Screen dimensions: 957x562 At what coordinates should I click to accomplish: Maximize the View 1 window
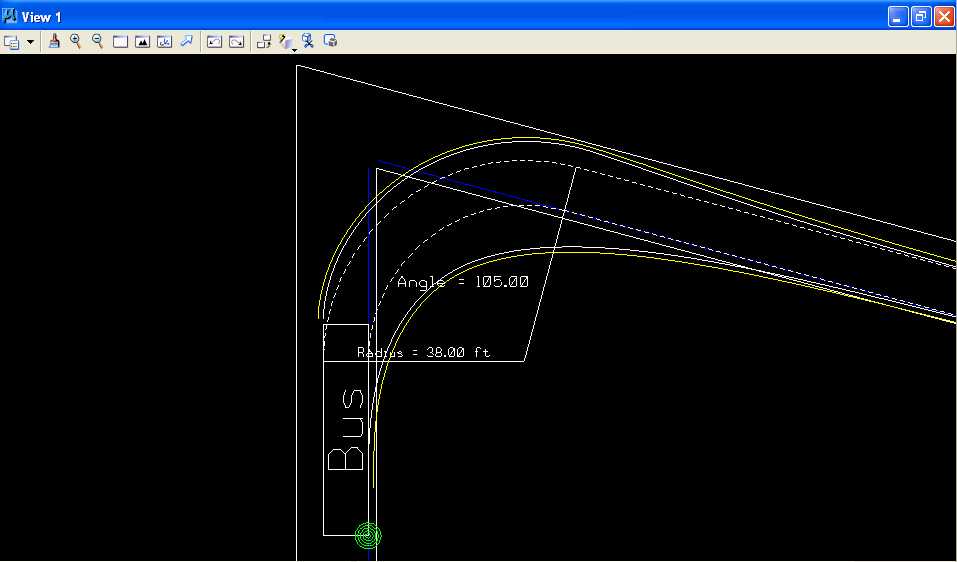[920, 17]
